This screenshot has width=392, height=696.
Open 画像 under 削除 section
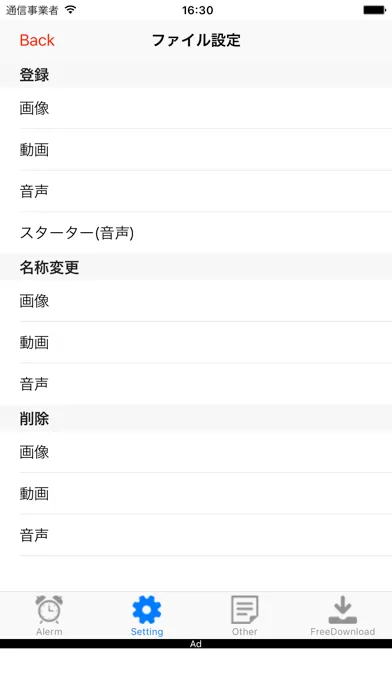196,452
